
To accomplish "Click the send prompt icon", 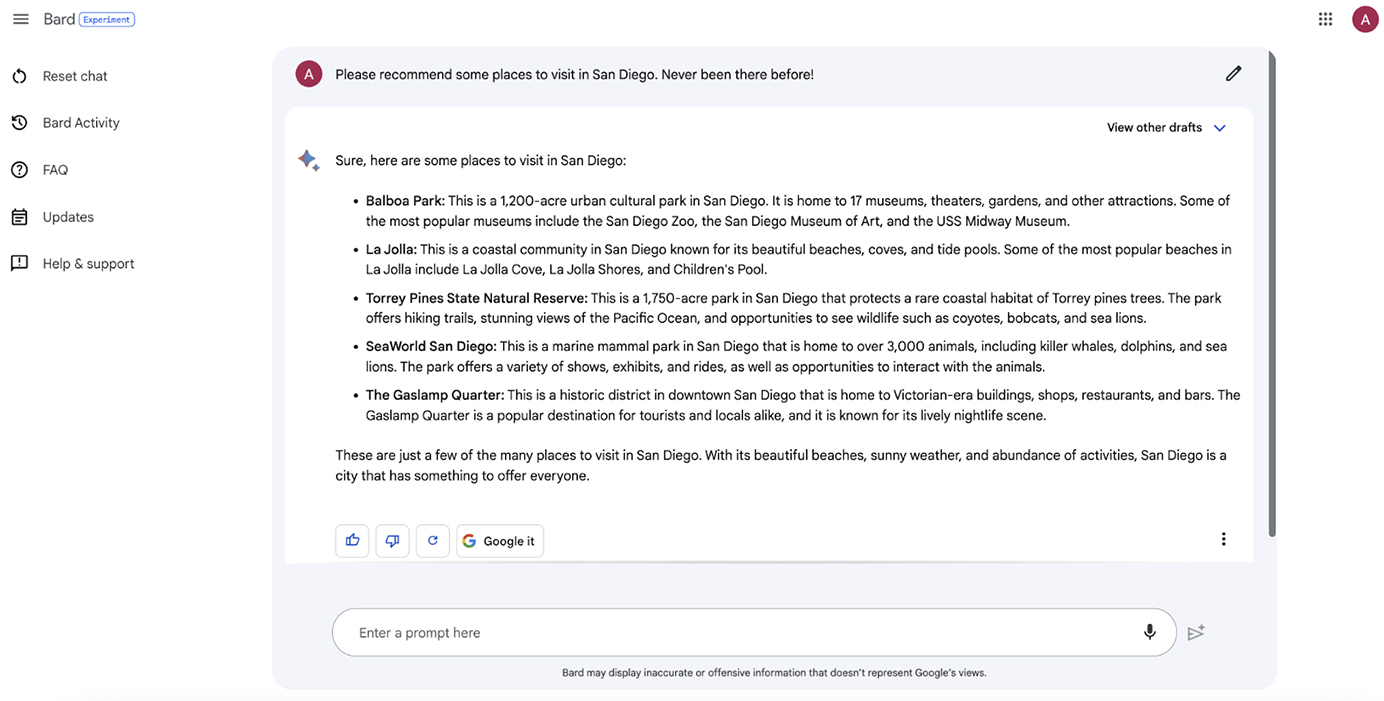I will point(1196,632).
